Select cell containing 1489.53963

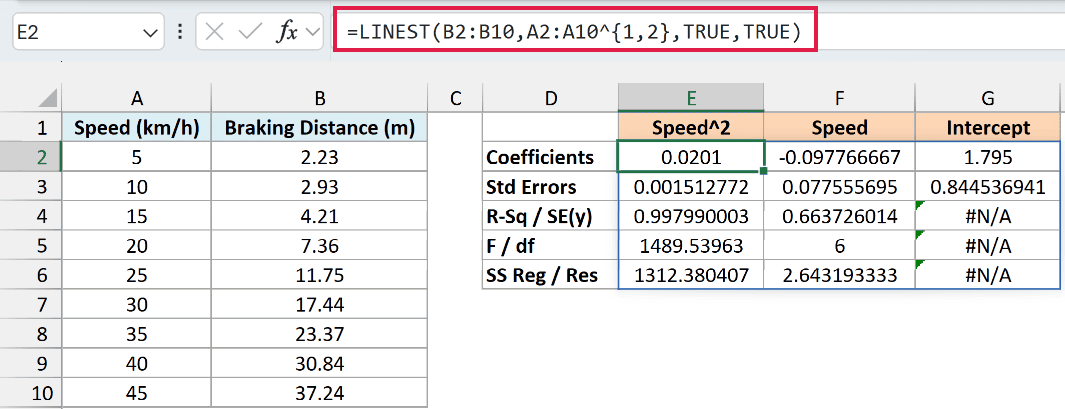(691, 245)
